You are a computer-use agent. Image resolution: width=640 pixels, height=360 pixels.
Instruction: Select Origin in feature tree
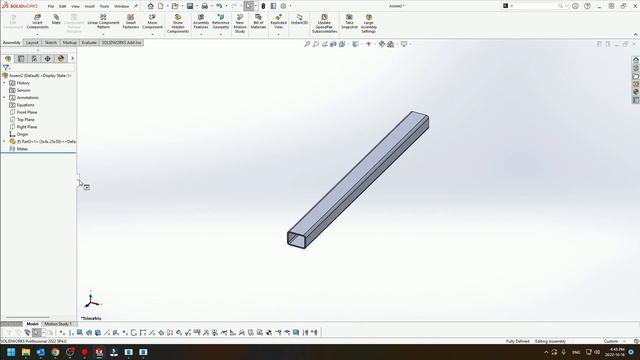coord(22,134)
